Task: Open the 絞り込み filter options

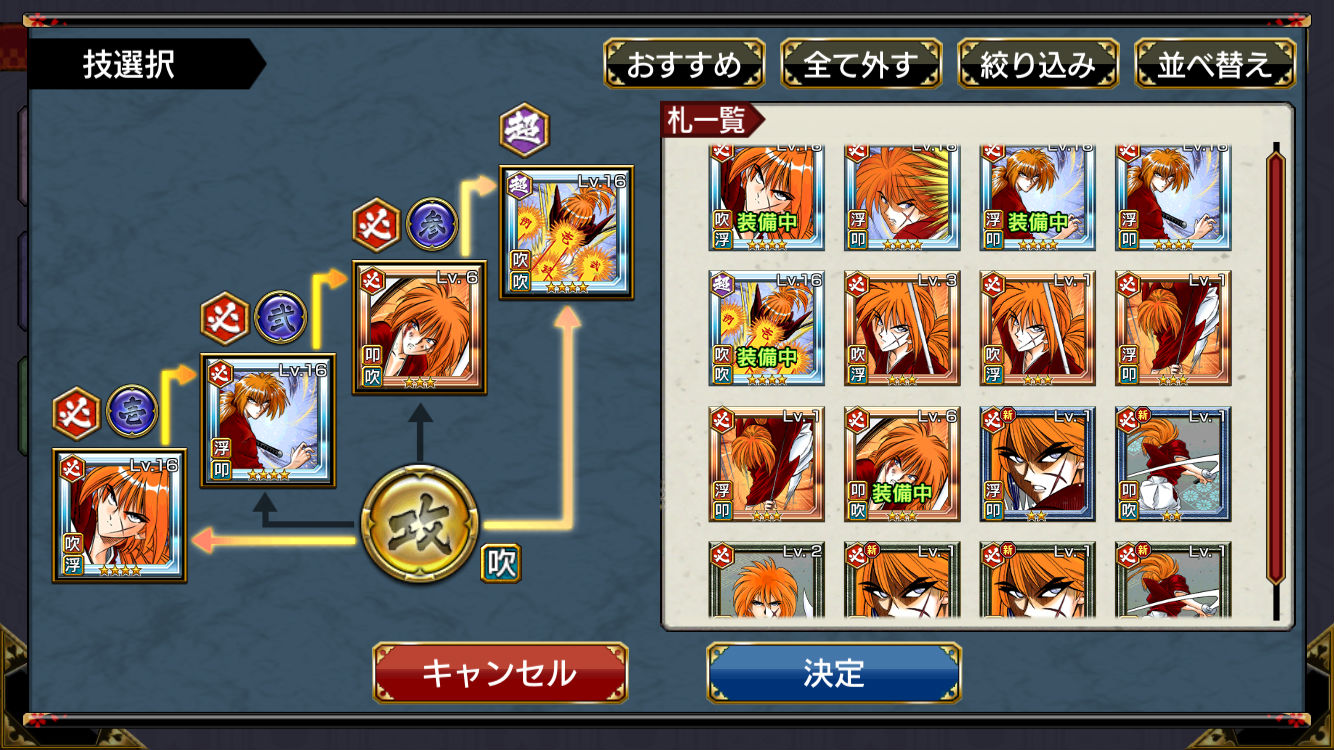Action: [1038, 64]
